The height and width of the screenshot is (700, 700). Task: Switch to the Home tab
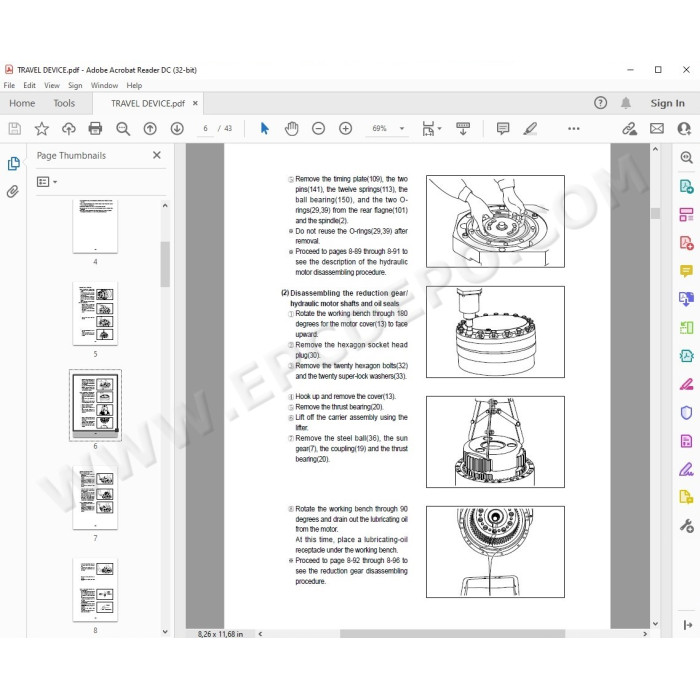click(22, 103)
